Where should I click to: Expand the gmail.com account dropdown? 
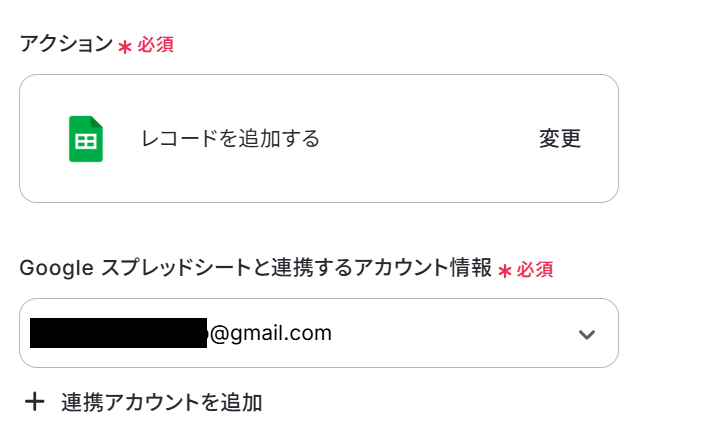(319, 333)
